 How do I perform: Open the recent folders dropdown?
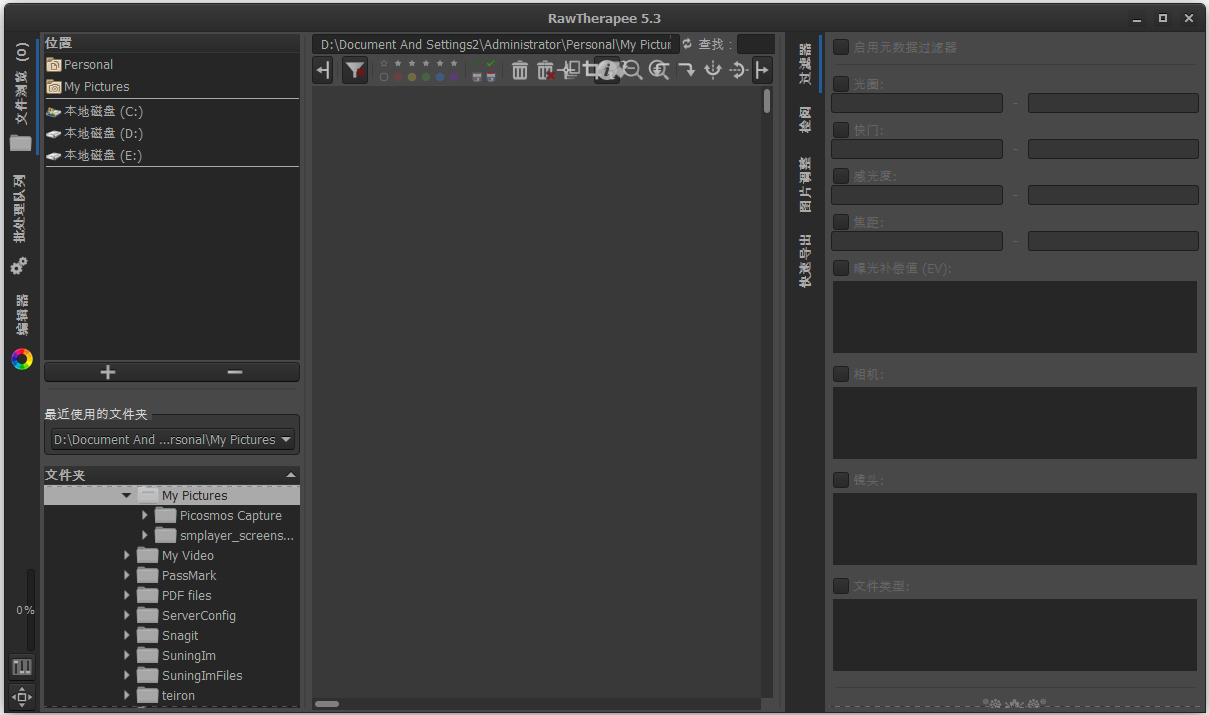point(173,440)
